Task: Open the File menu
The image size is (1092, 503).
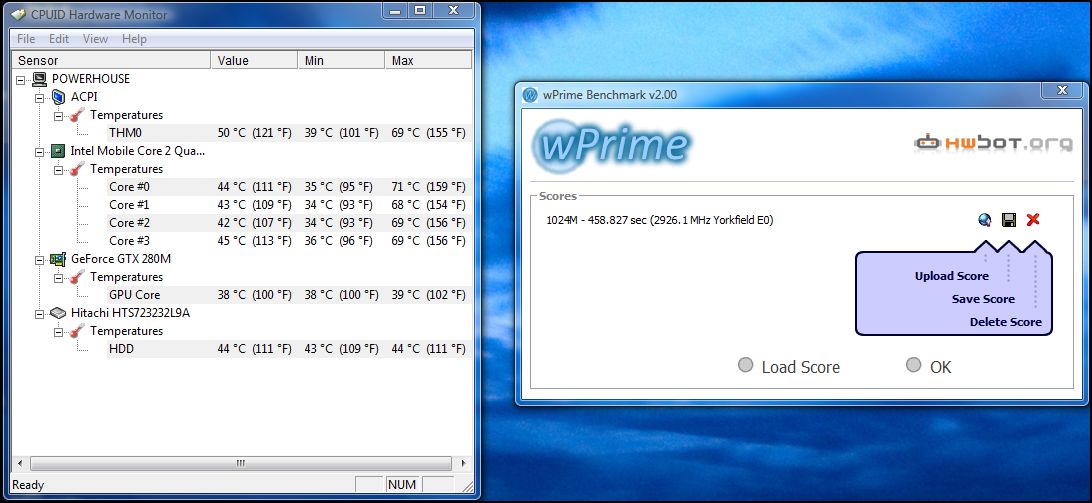Action: click(26, 39)
